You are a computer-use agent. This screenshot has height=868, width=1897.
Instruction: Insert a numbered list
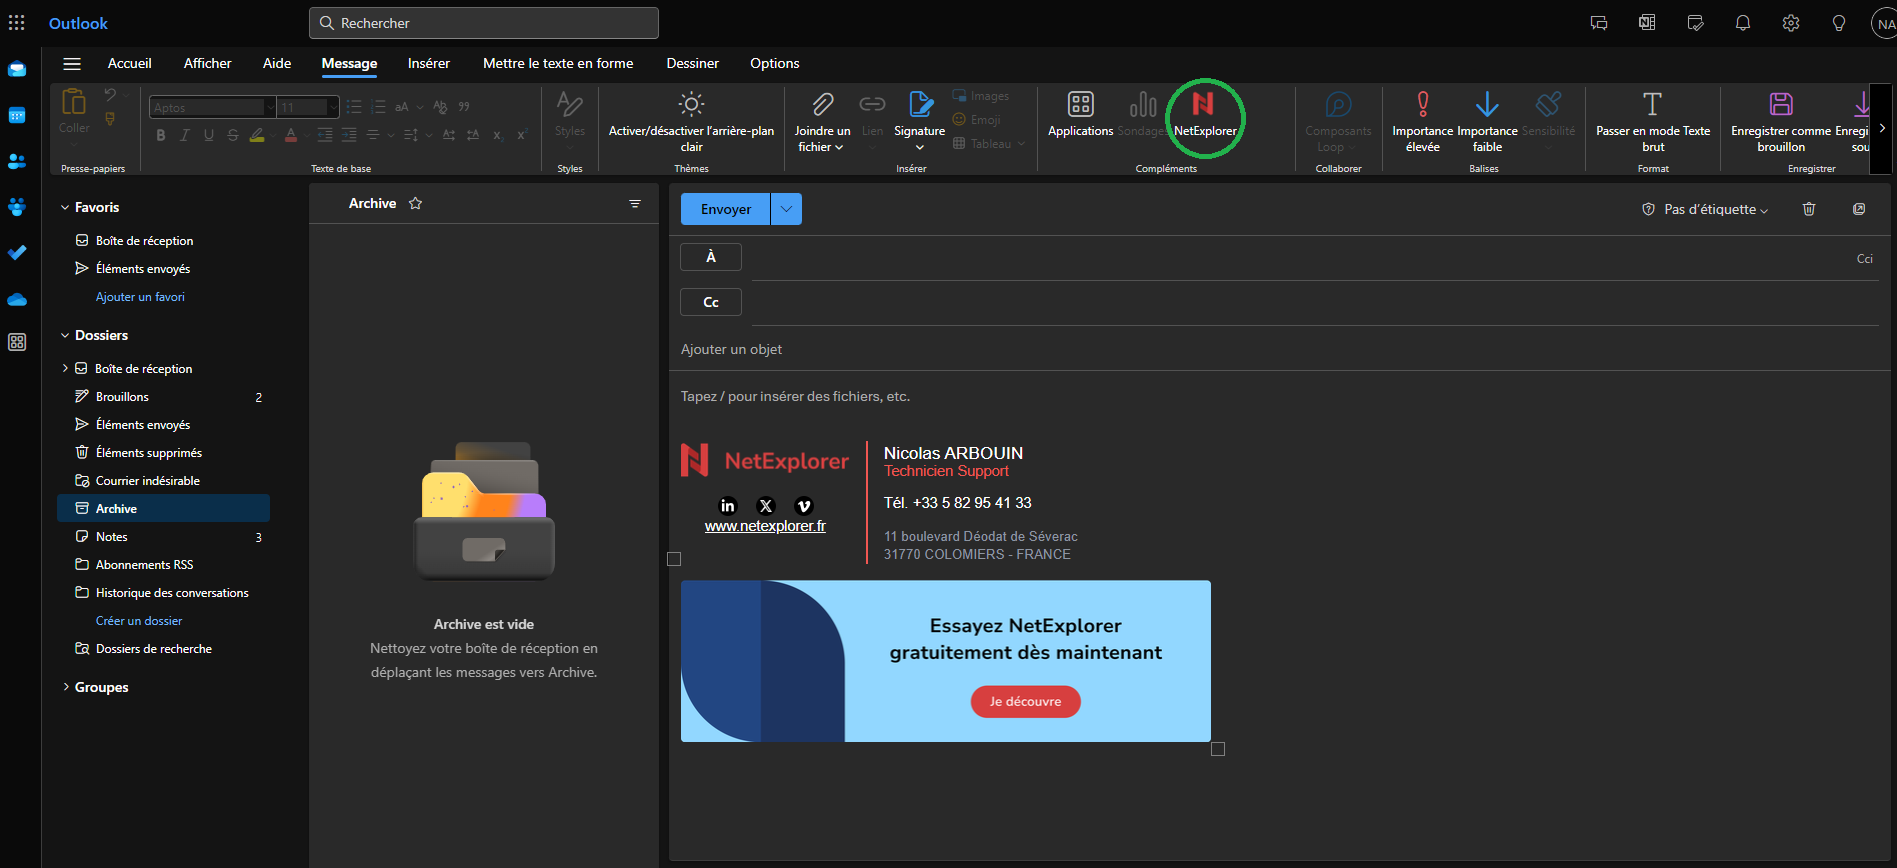[378, 107]
